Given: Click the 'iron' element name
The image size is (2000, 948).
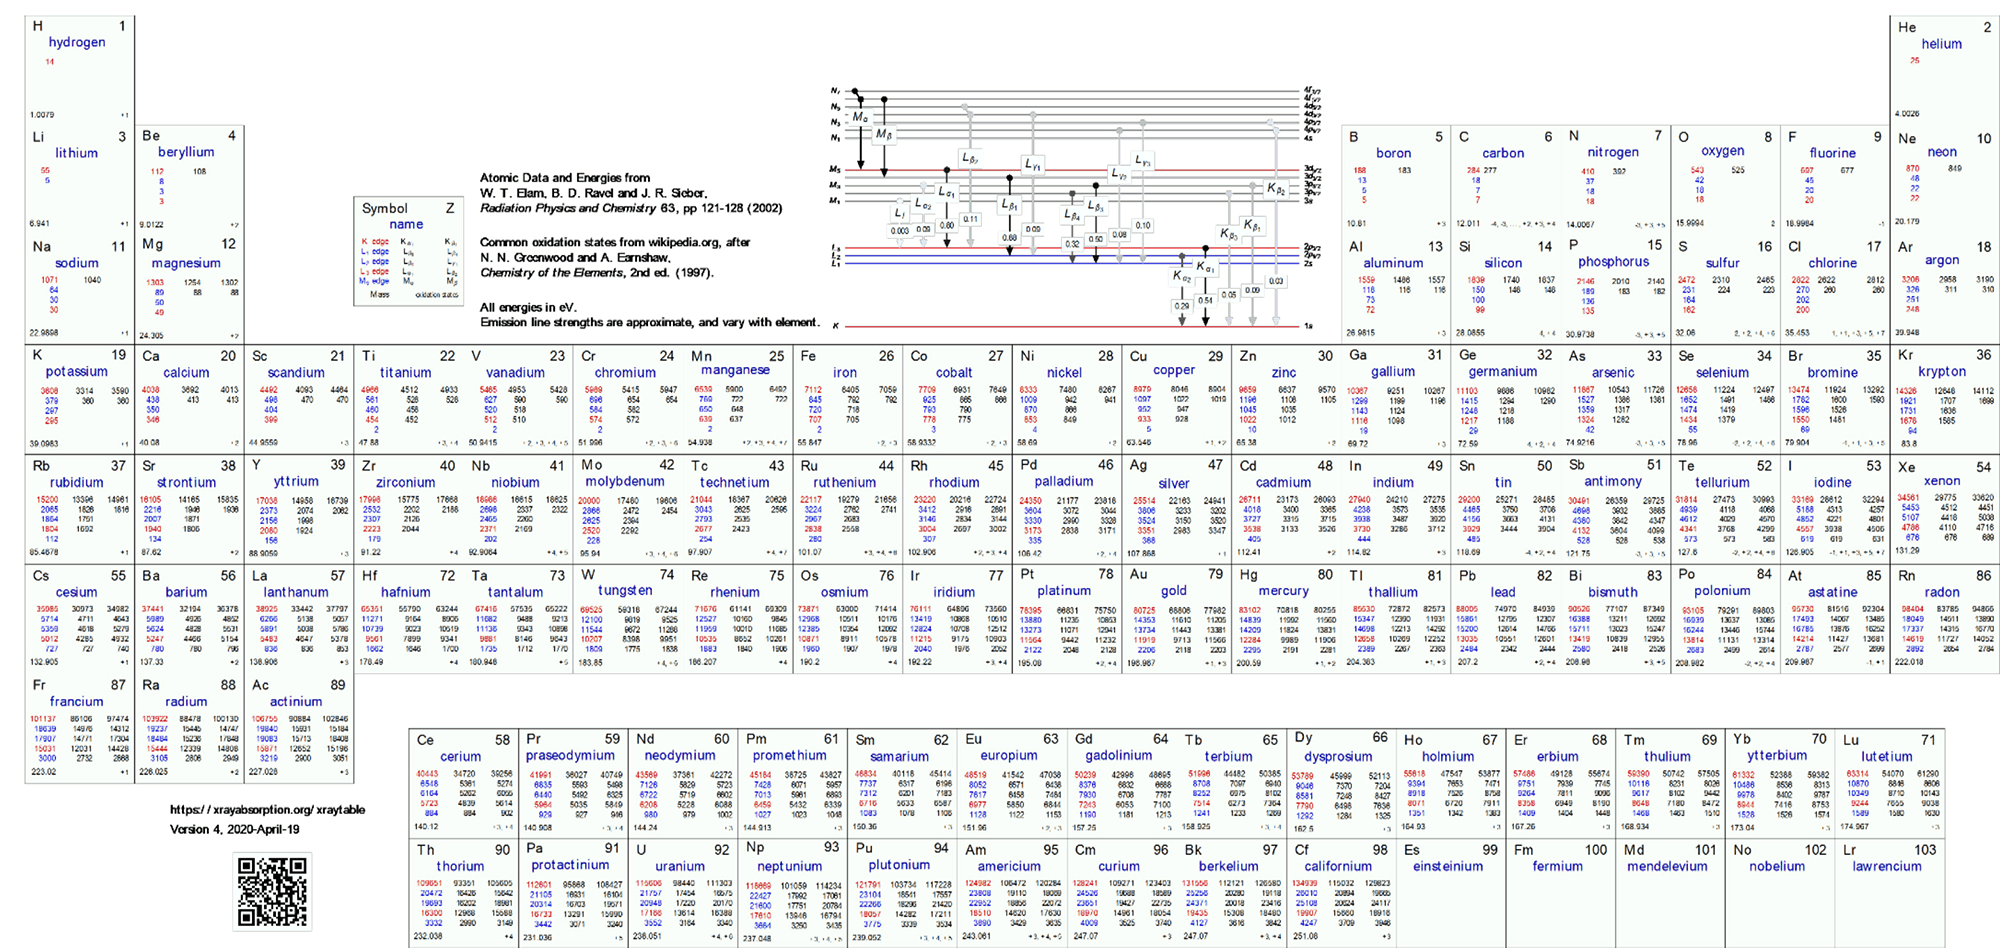Looking at the screenshot, I should pyautogui.click(x=845, y=373).
